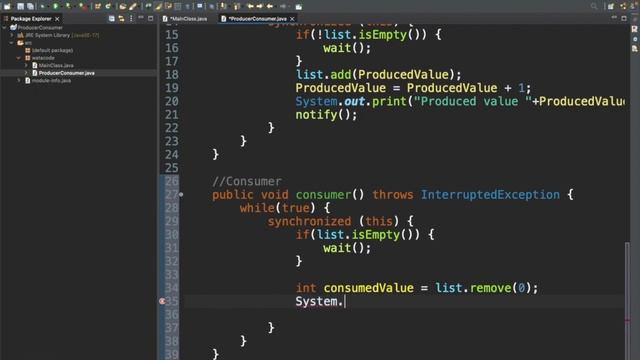Switch to the MainClass.java editor tab
Viewport: 640px width, 360px height.
pos(185,19)
